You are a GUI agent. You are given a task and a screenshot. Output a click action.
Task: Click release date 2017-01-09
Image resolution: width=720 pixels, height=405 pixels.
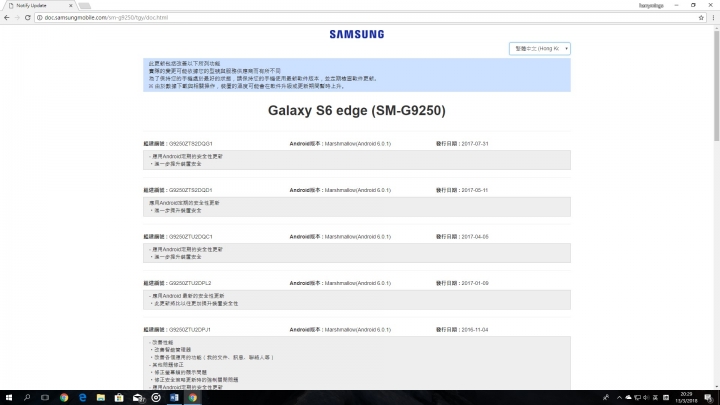point(475,283)
